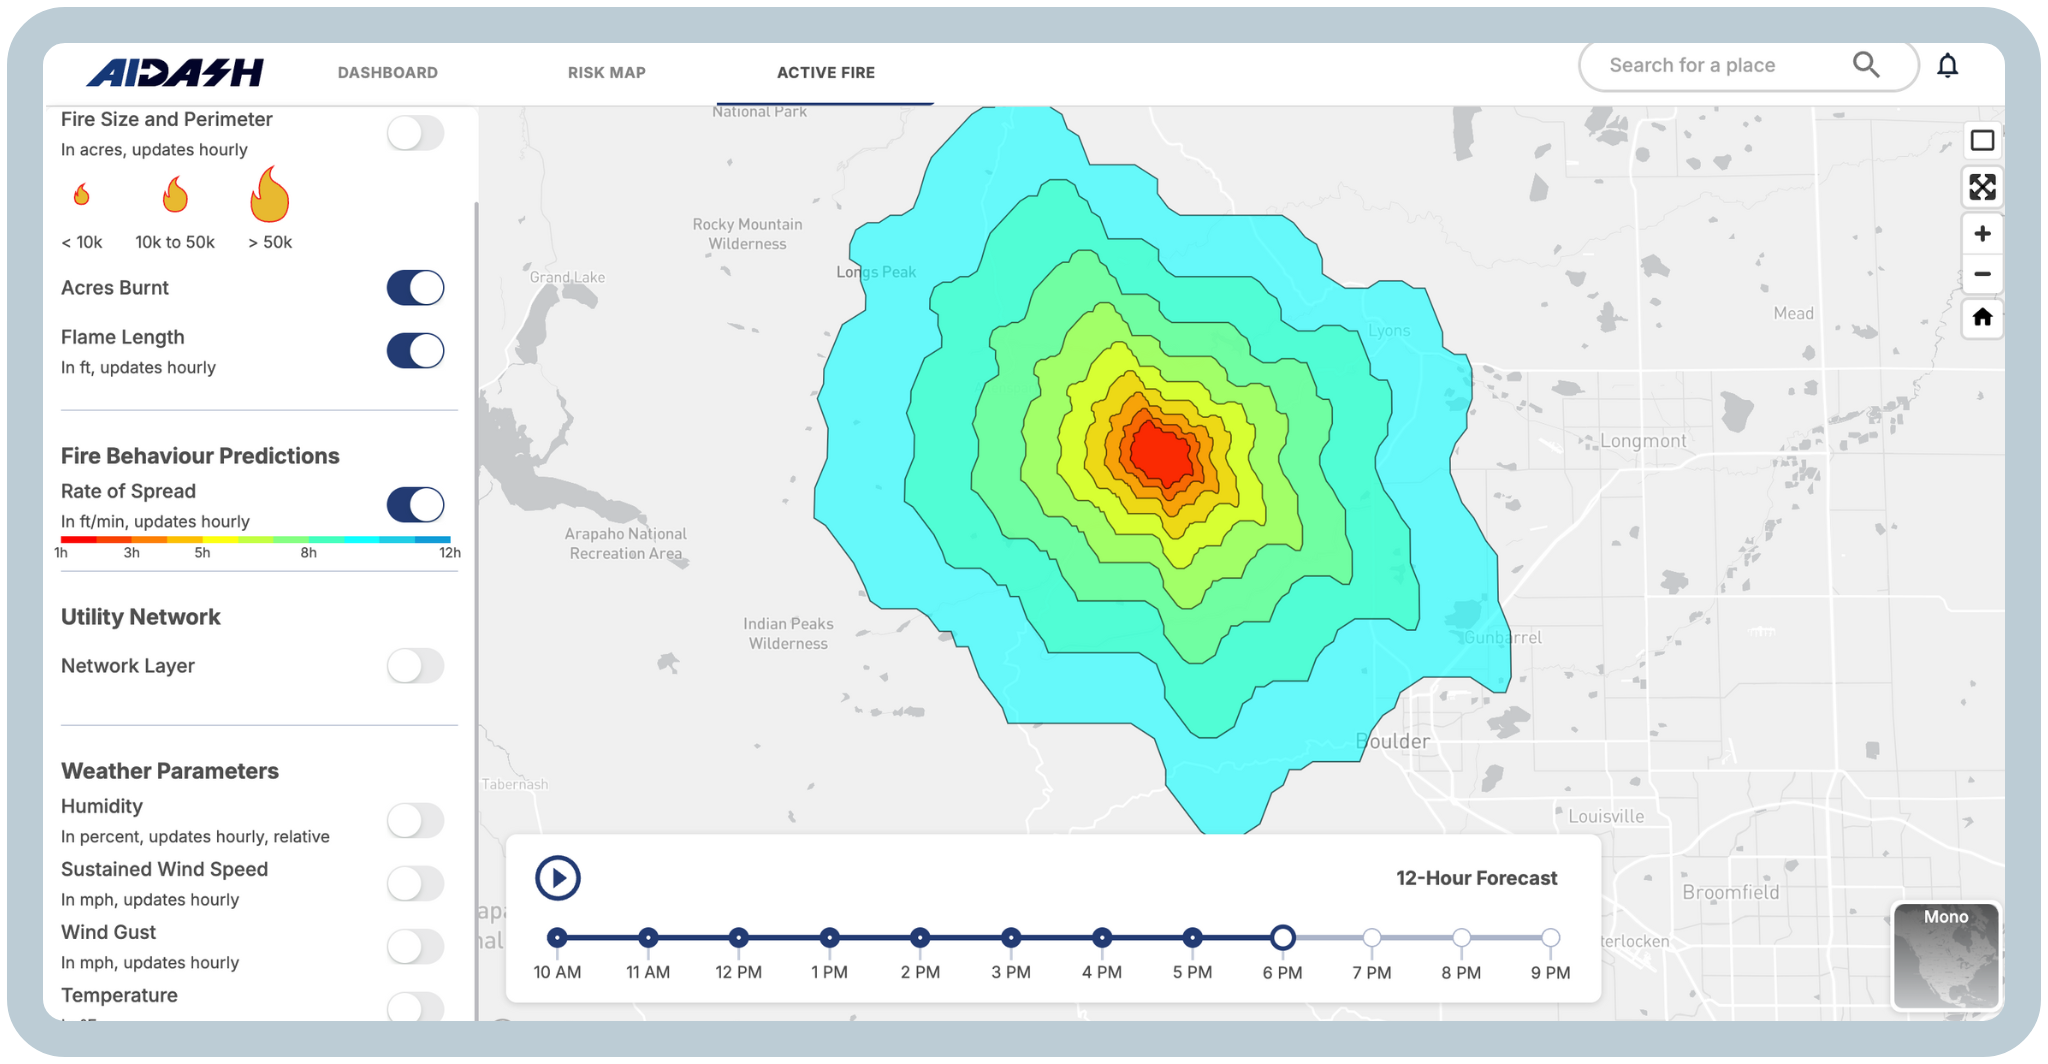Click the square map view icon
The image size is (2048, 1064).
pos(1982,141)
